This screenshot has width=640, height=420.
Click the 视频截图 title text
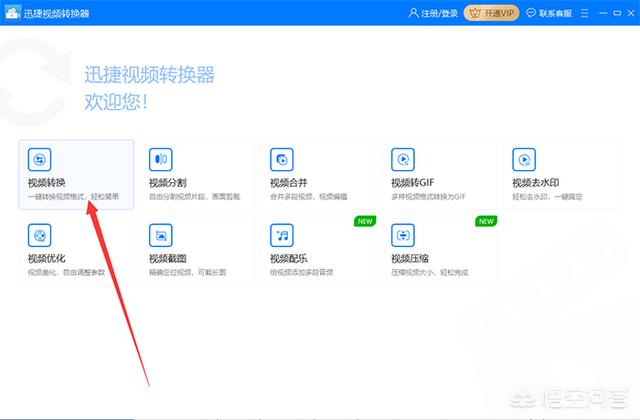pyautogui.click(x=168, y=258)
